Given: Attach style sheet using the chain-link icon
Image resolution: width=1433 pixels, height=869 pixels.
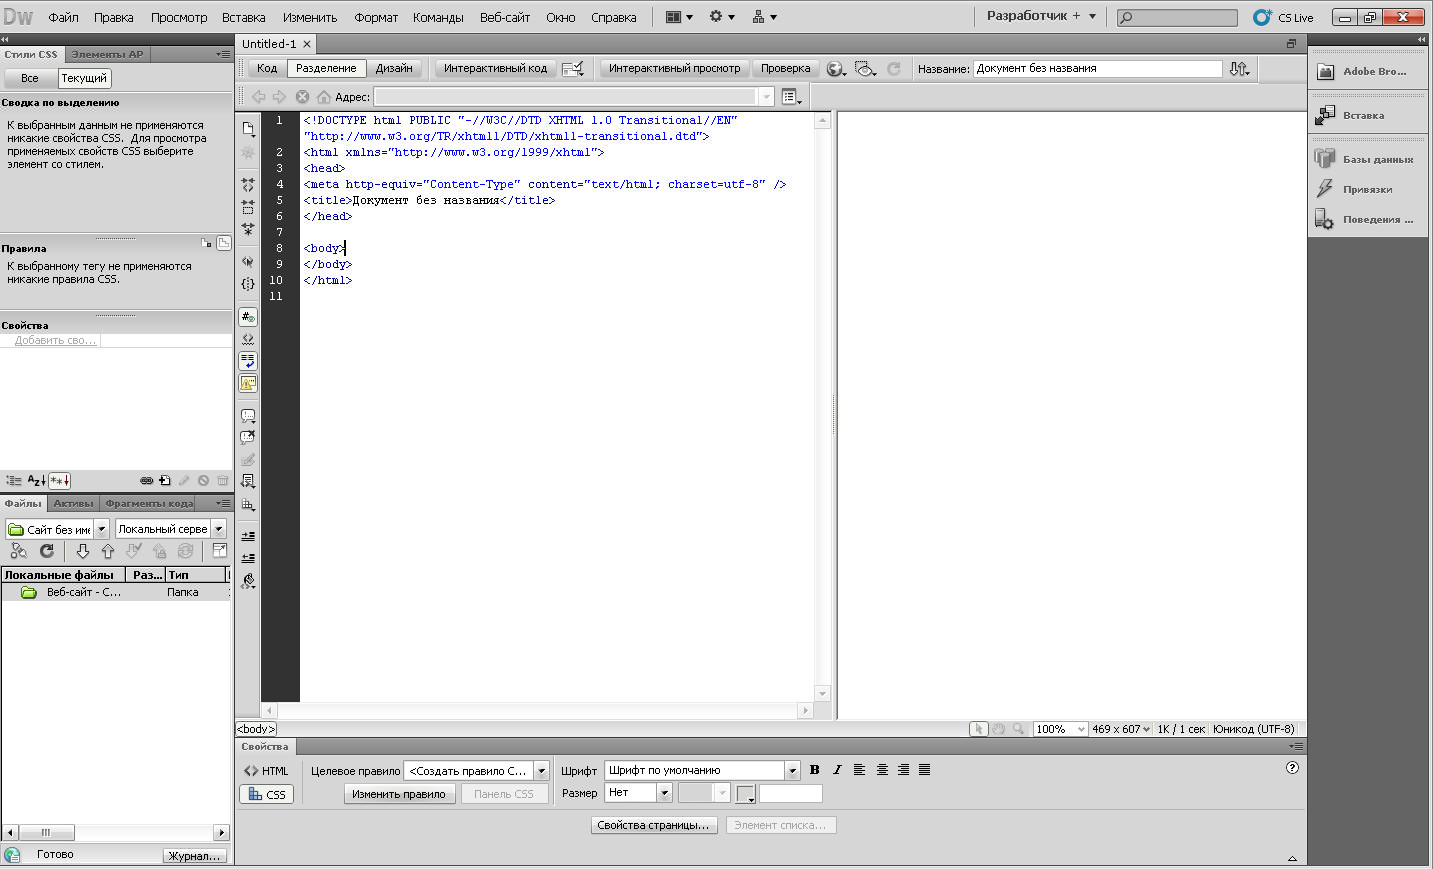Looking at the screenshot, I should pyautogui.click(x=146, y=481).
